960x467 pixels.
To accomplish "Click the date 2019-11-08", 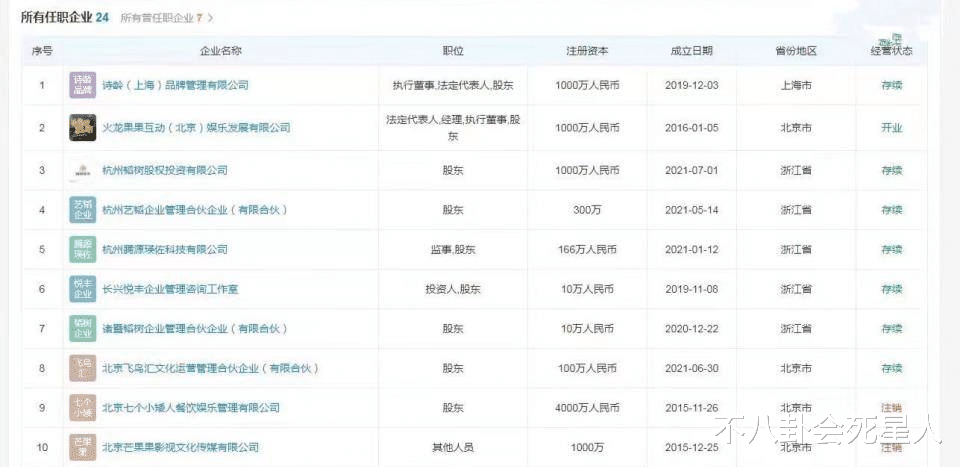I will (691, 289).
